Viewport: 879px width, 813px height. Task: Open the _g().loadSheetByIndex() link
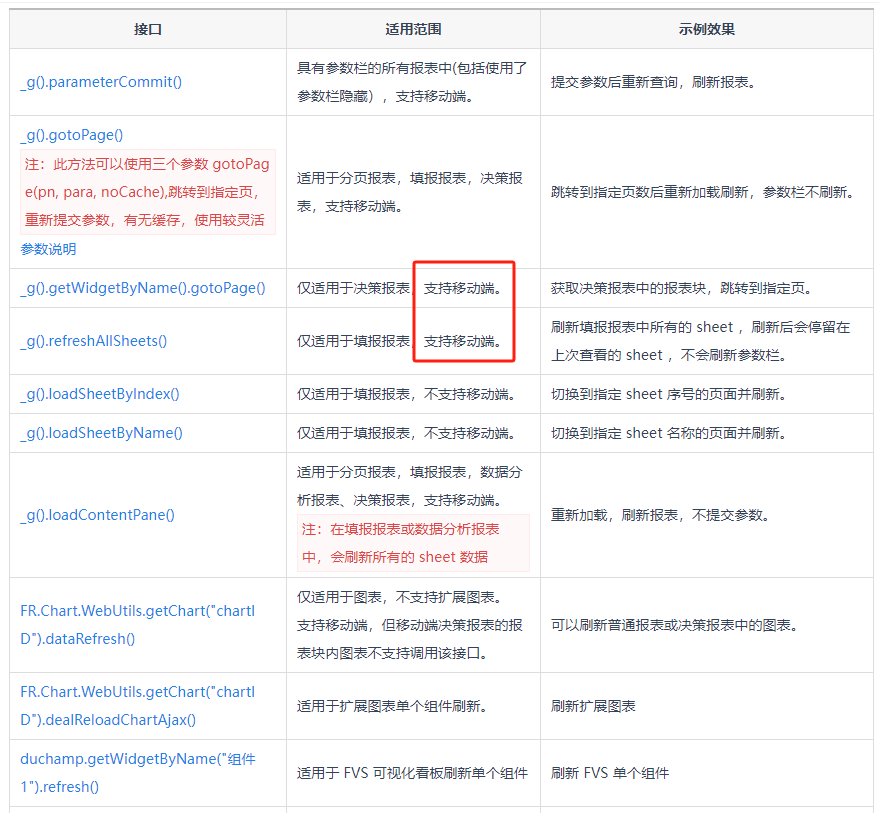100,394
